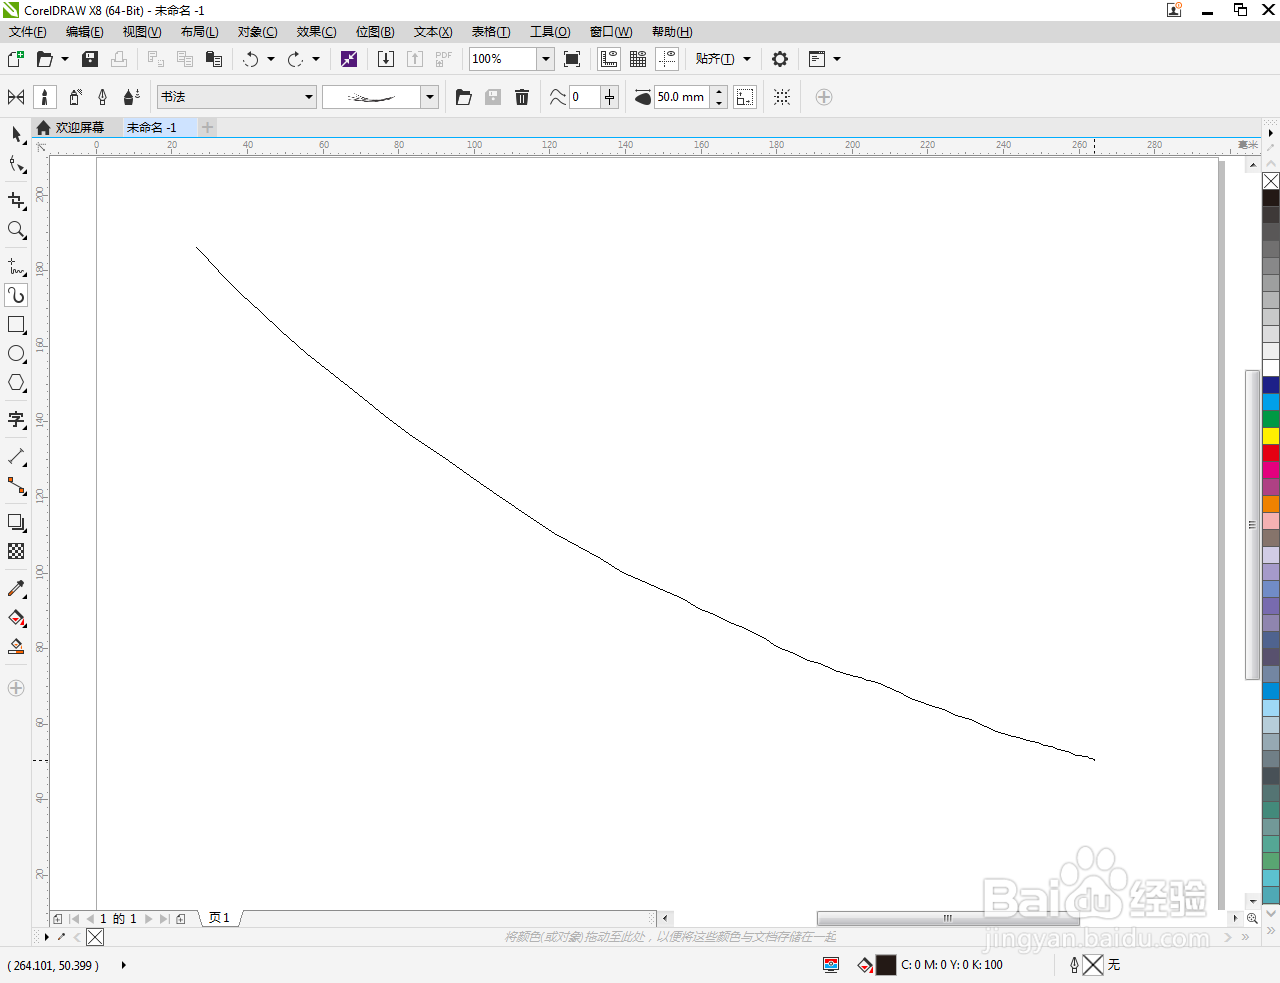1280x983 pixels.
Task: Expand the zoom level 100% dropdown
Action: click(546, 59)
